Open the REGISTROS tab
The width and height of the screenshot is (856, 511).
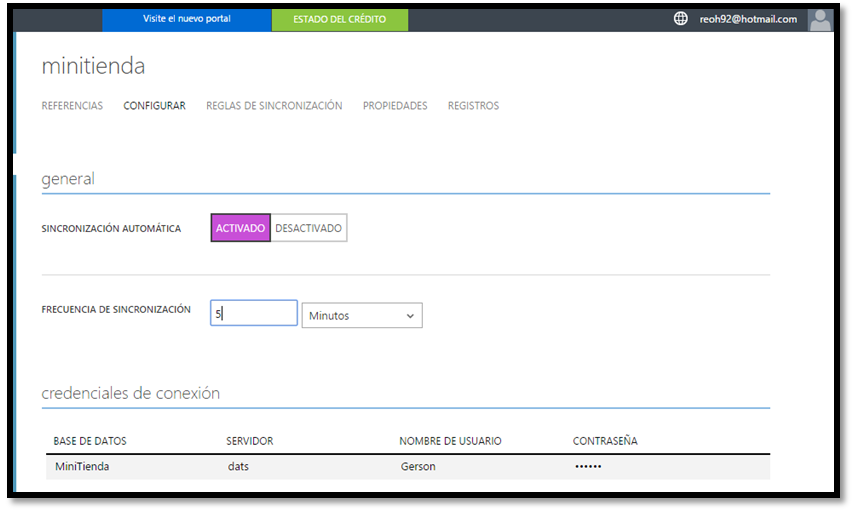(x=473, y=106)
